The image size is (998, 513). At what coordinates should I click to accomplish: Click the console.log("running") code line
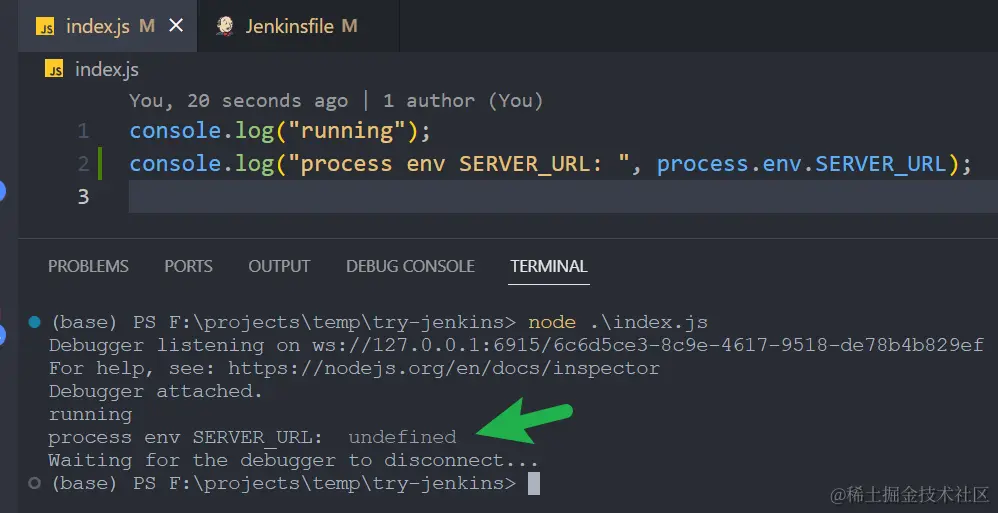(x=280, y=130)
